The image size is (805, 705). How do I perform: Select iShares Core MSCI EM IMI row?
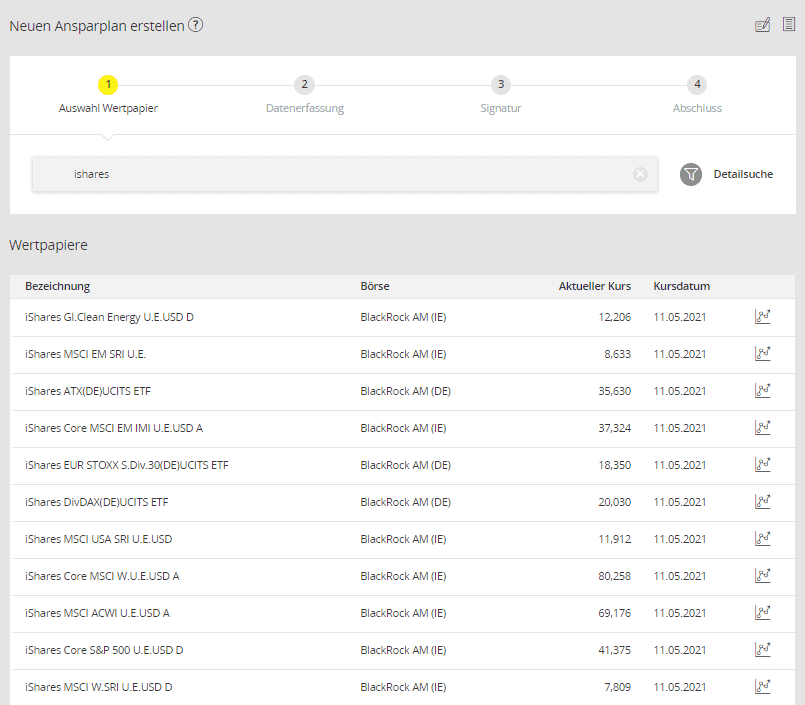click(x=114, y=428)
